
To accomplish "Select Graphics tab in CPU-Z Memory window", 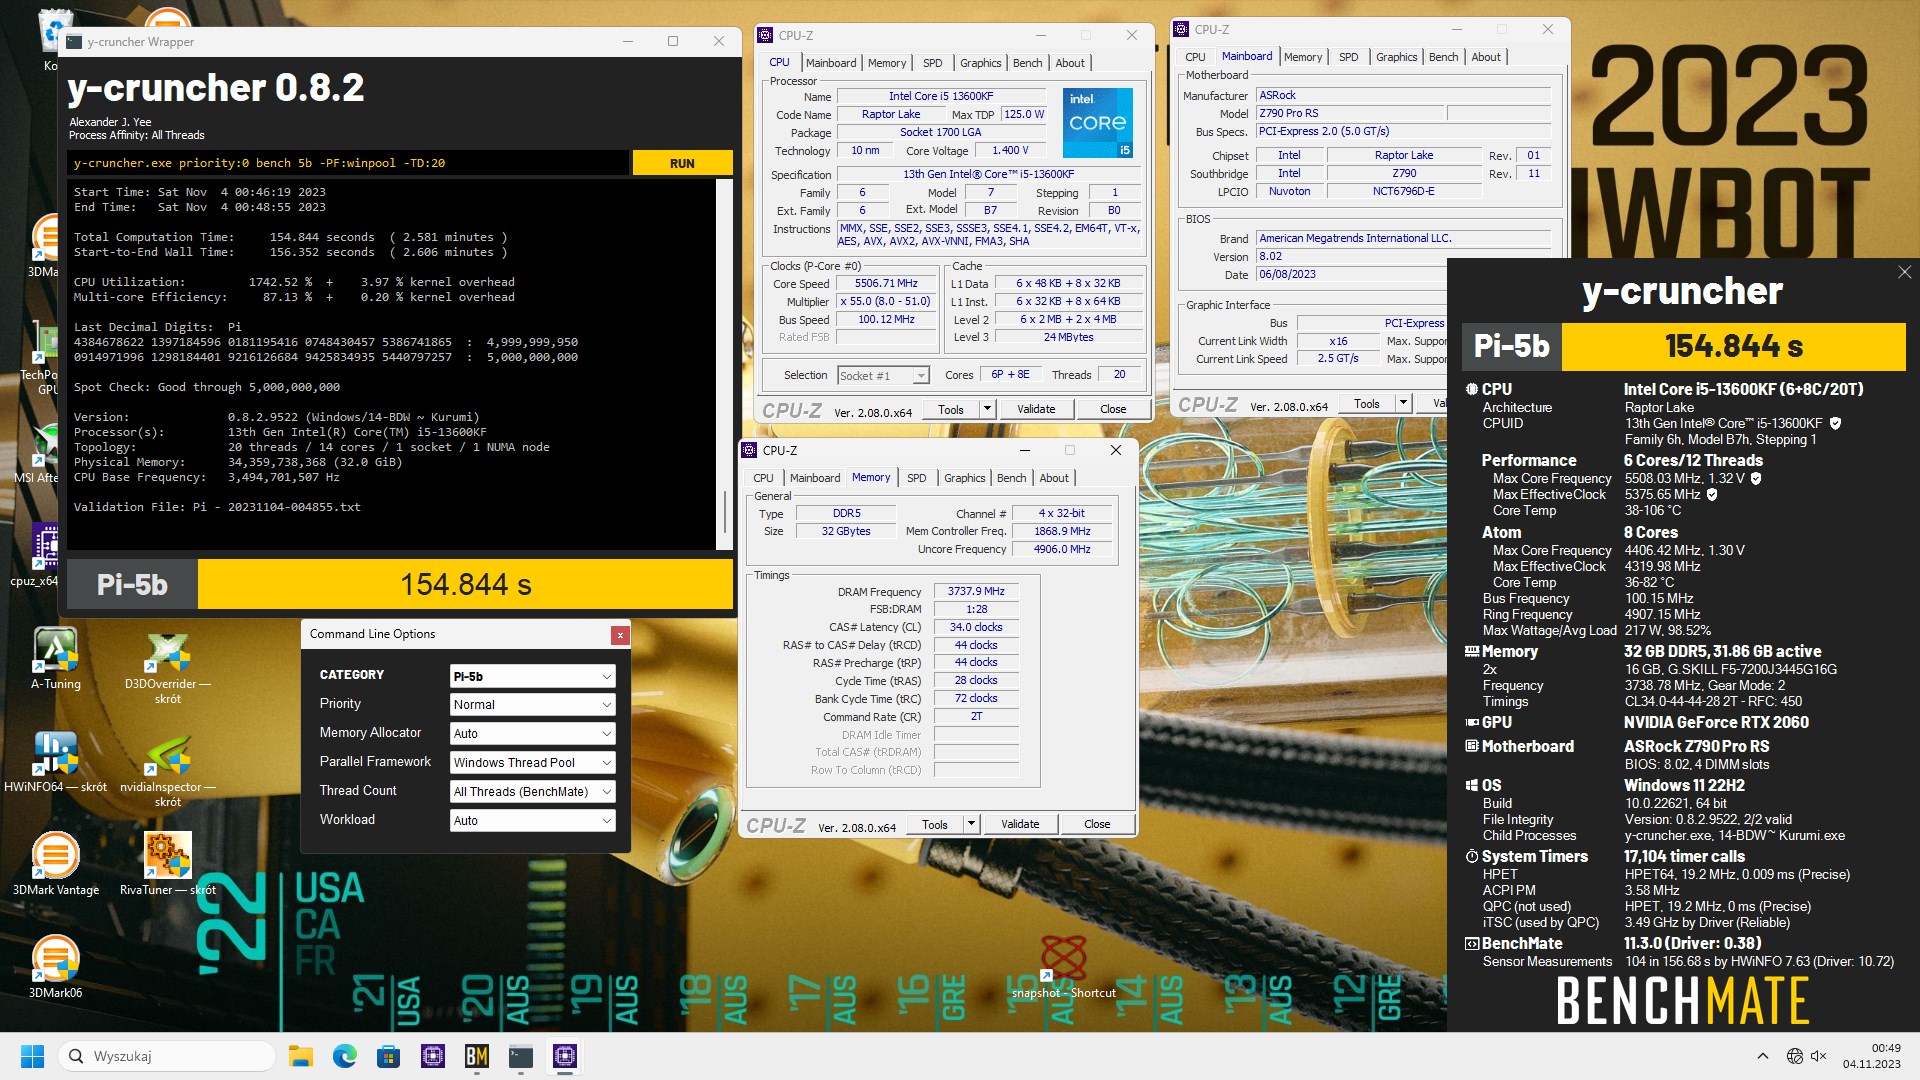I will click(965, 478).
